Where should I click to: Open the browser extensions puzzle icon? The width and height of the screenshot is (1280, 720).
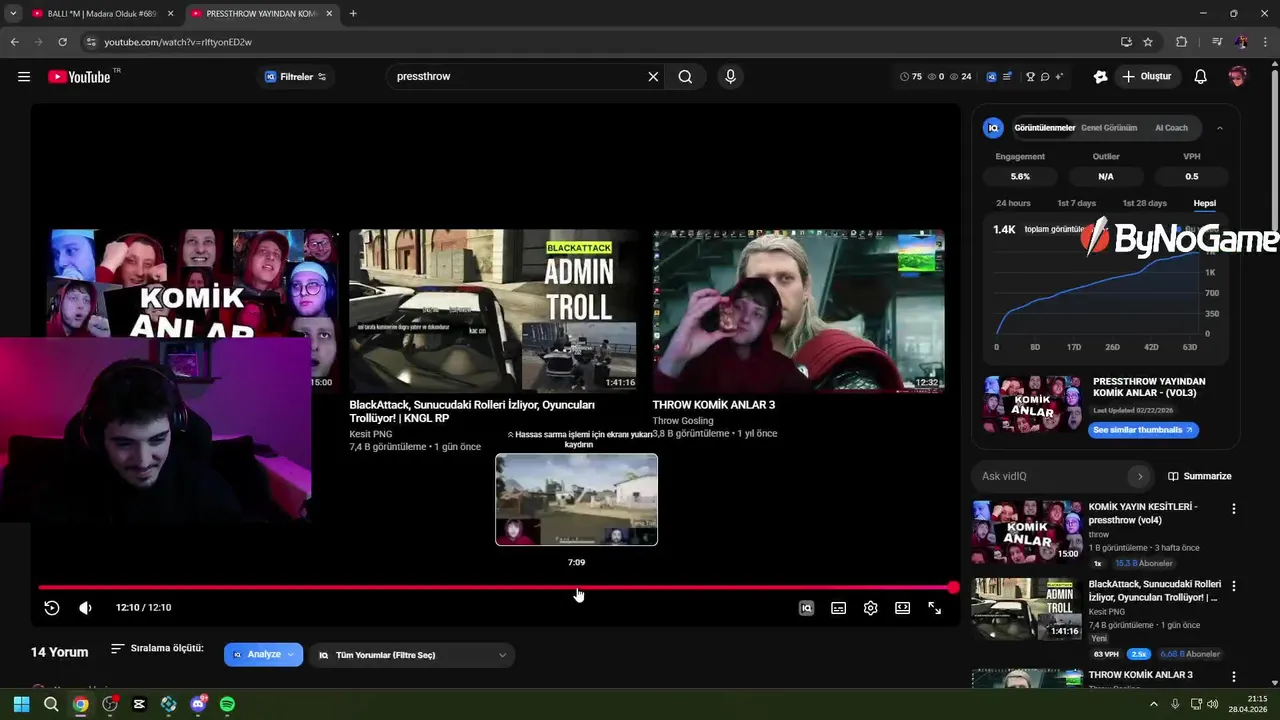click(1181, 42)
